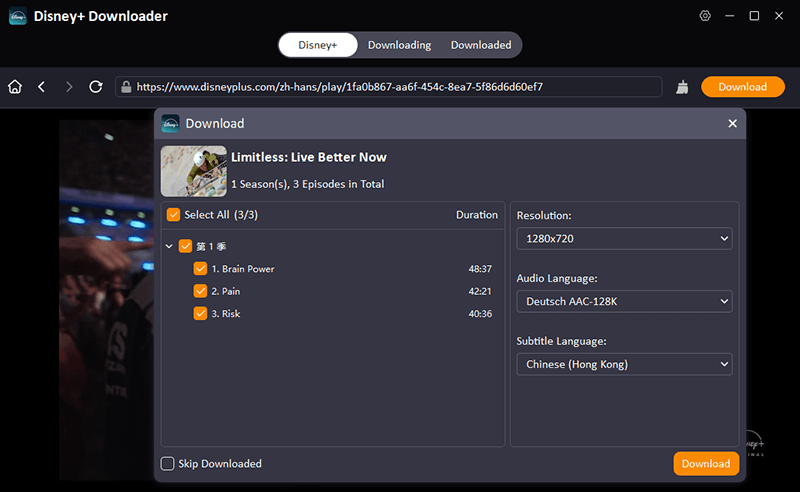Click the clean-up broom icon
Image resolution: width=800 pixels, height=492 pixels.
[x=682, y=87]
